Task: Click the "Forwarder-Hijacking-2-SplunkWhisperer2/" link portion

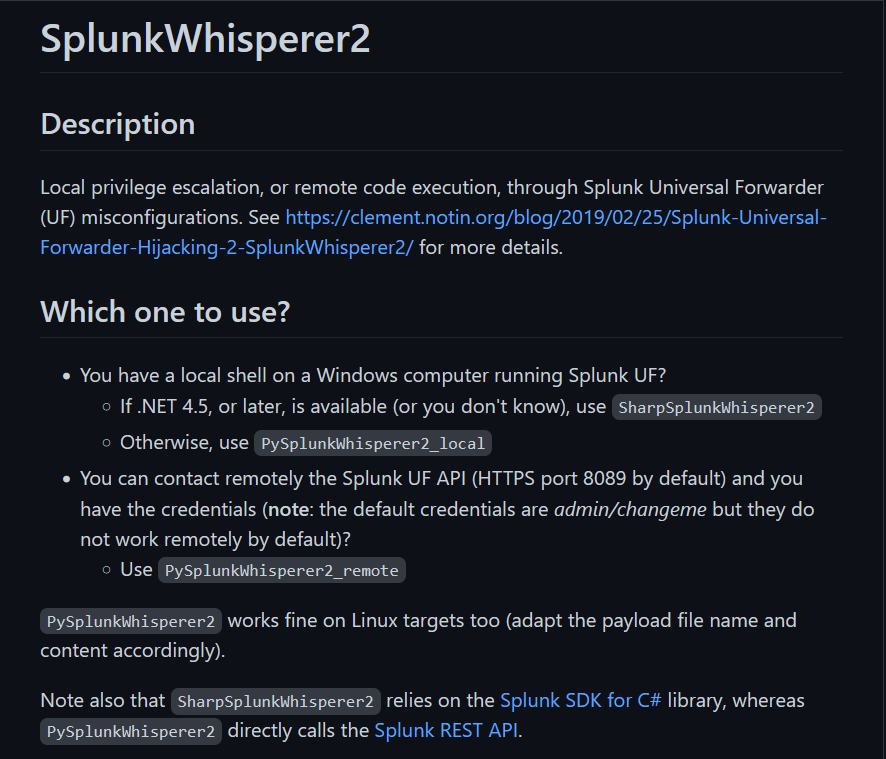Action: tap(227, 248)
